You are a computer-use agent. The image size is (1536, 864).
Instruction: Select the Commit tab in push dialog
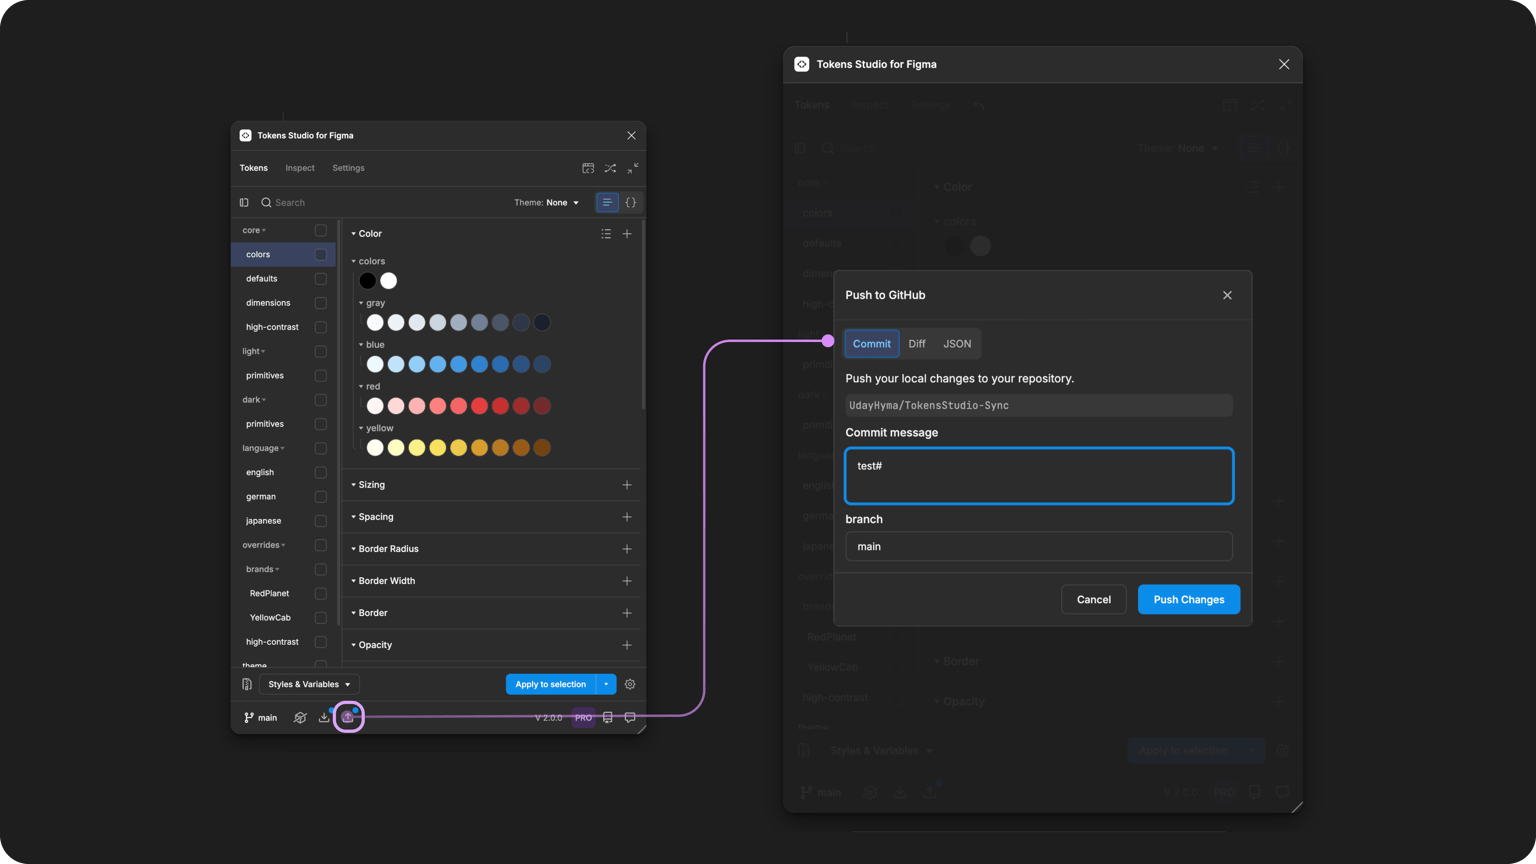point(872,344)
